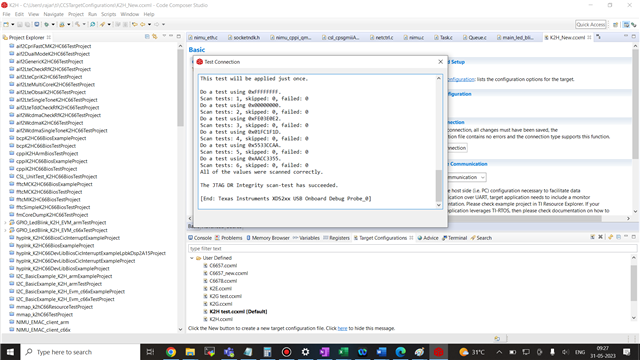The width and height of the screenshot is (640, 360).
Task: Switch to the Console tab
Action: tap(200, 238)
